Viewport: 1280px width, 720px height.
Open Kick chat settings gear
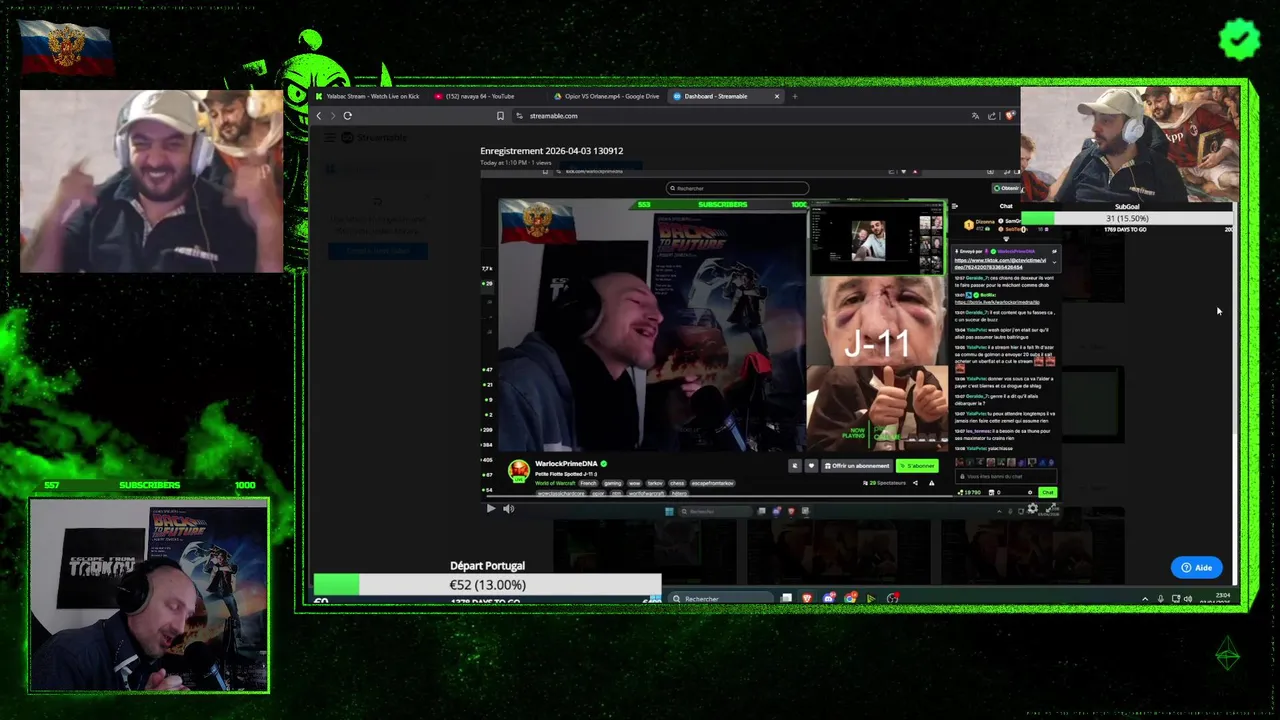[x=1030, y=492]
